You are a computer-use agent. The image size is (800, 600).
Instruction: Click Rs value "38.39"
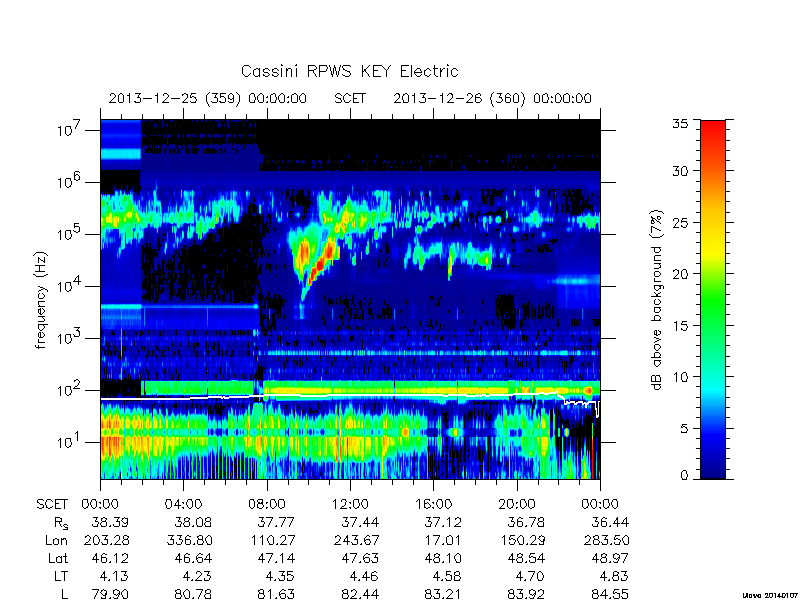click(110, 522)
